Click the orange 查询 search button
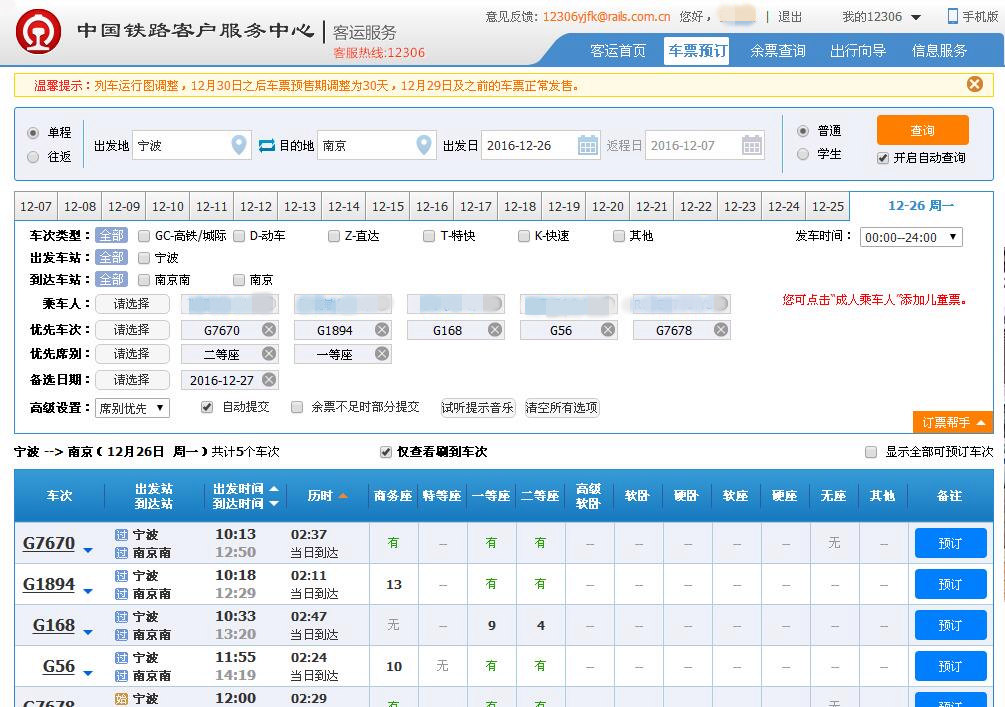1005x707 pixels. click(922, 130)
